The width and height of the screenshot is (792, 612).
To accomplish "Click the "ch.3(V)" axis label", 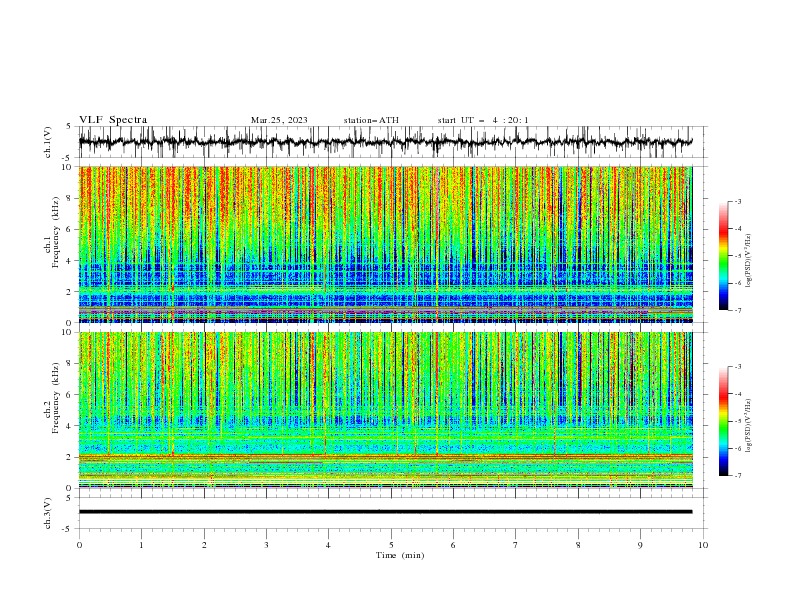I will click(48, 513).
